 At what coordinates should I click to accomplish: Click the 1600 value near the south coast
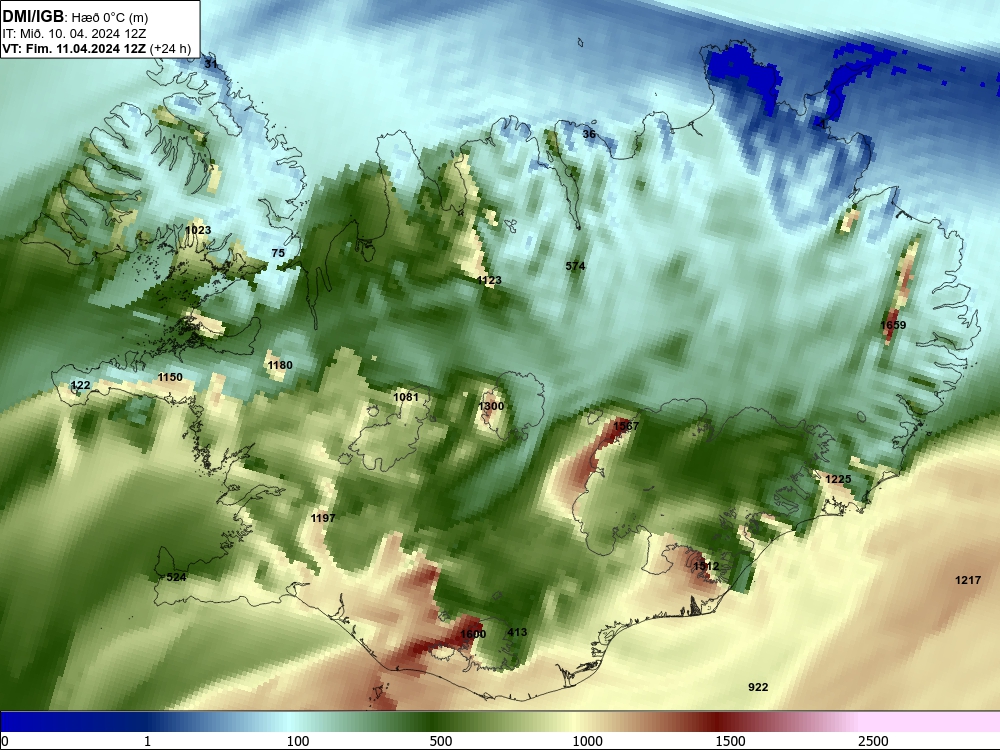click(473, 634)
